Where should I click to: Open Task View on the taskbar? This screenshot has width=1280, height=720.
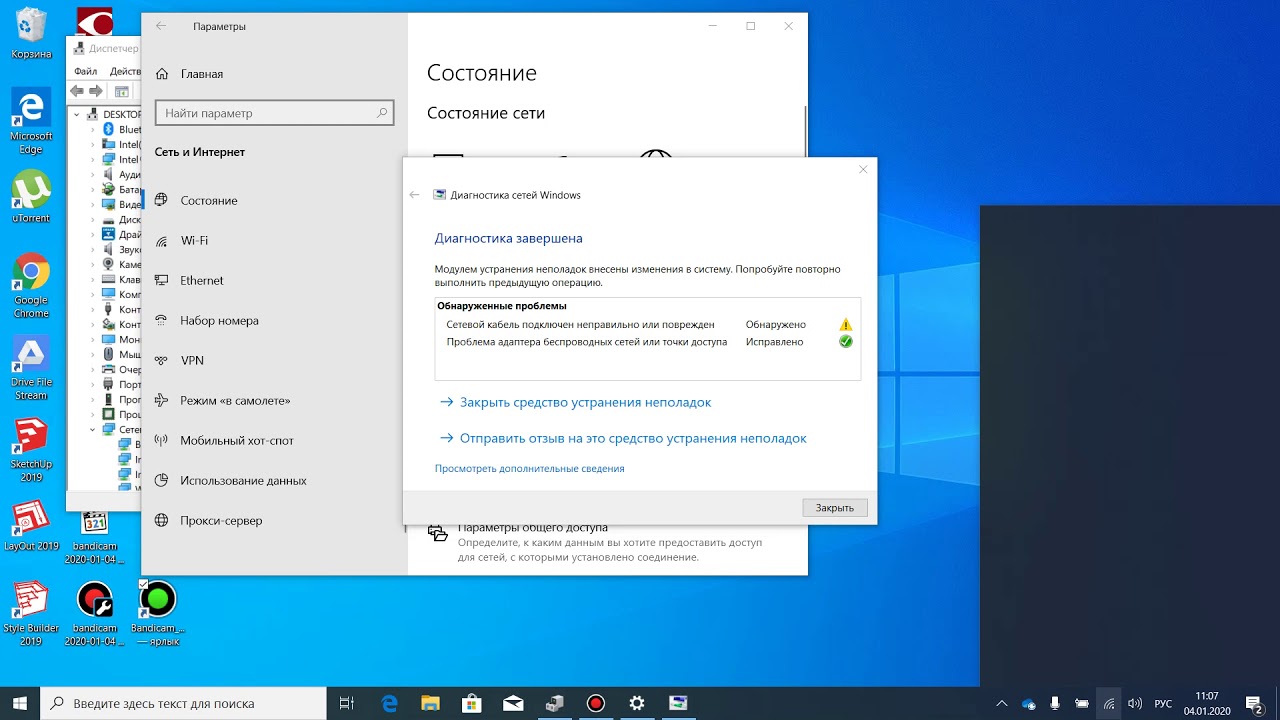pos(347,703)
